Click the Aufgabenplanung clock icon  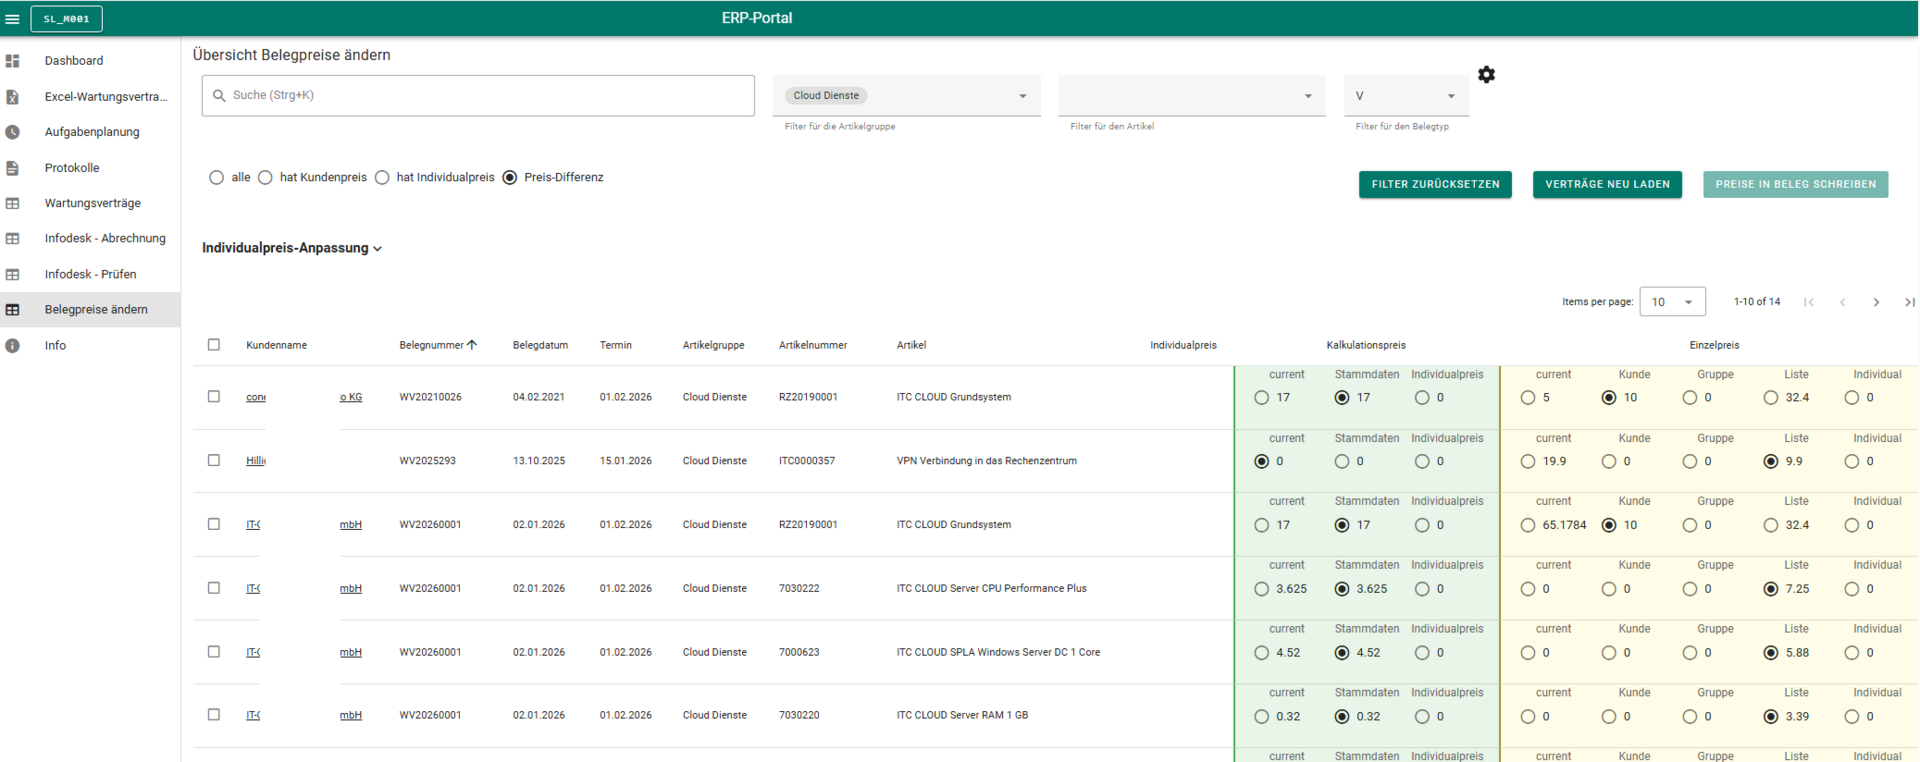pos(13,132)
